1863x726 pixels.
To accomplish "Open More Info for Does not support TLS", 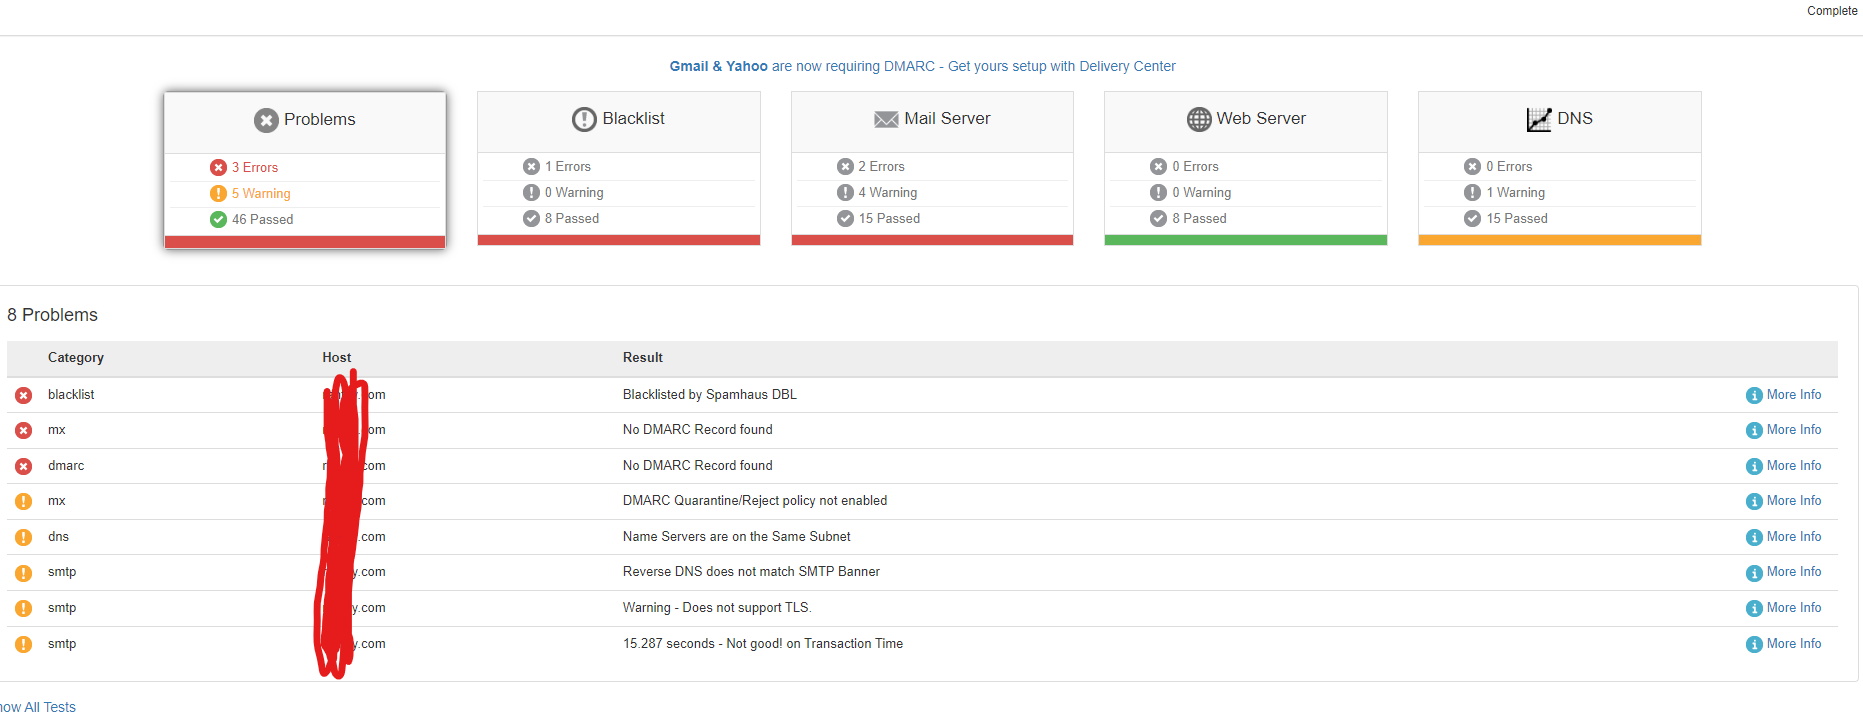I will pyautogui.click(x=1784, y=608).
